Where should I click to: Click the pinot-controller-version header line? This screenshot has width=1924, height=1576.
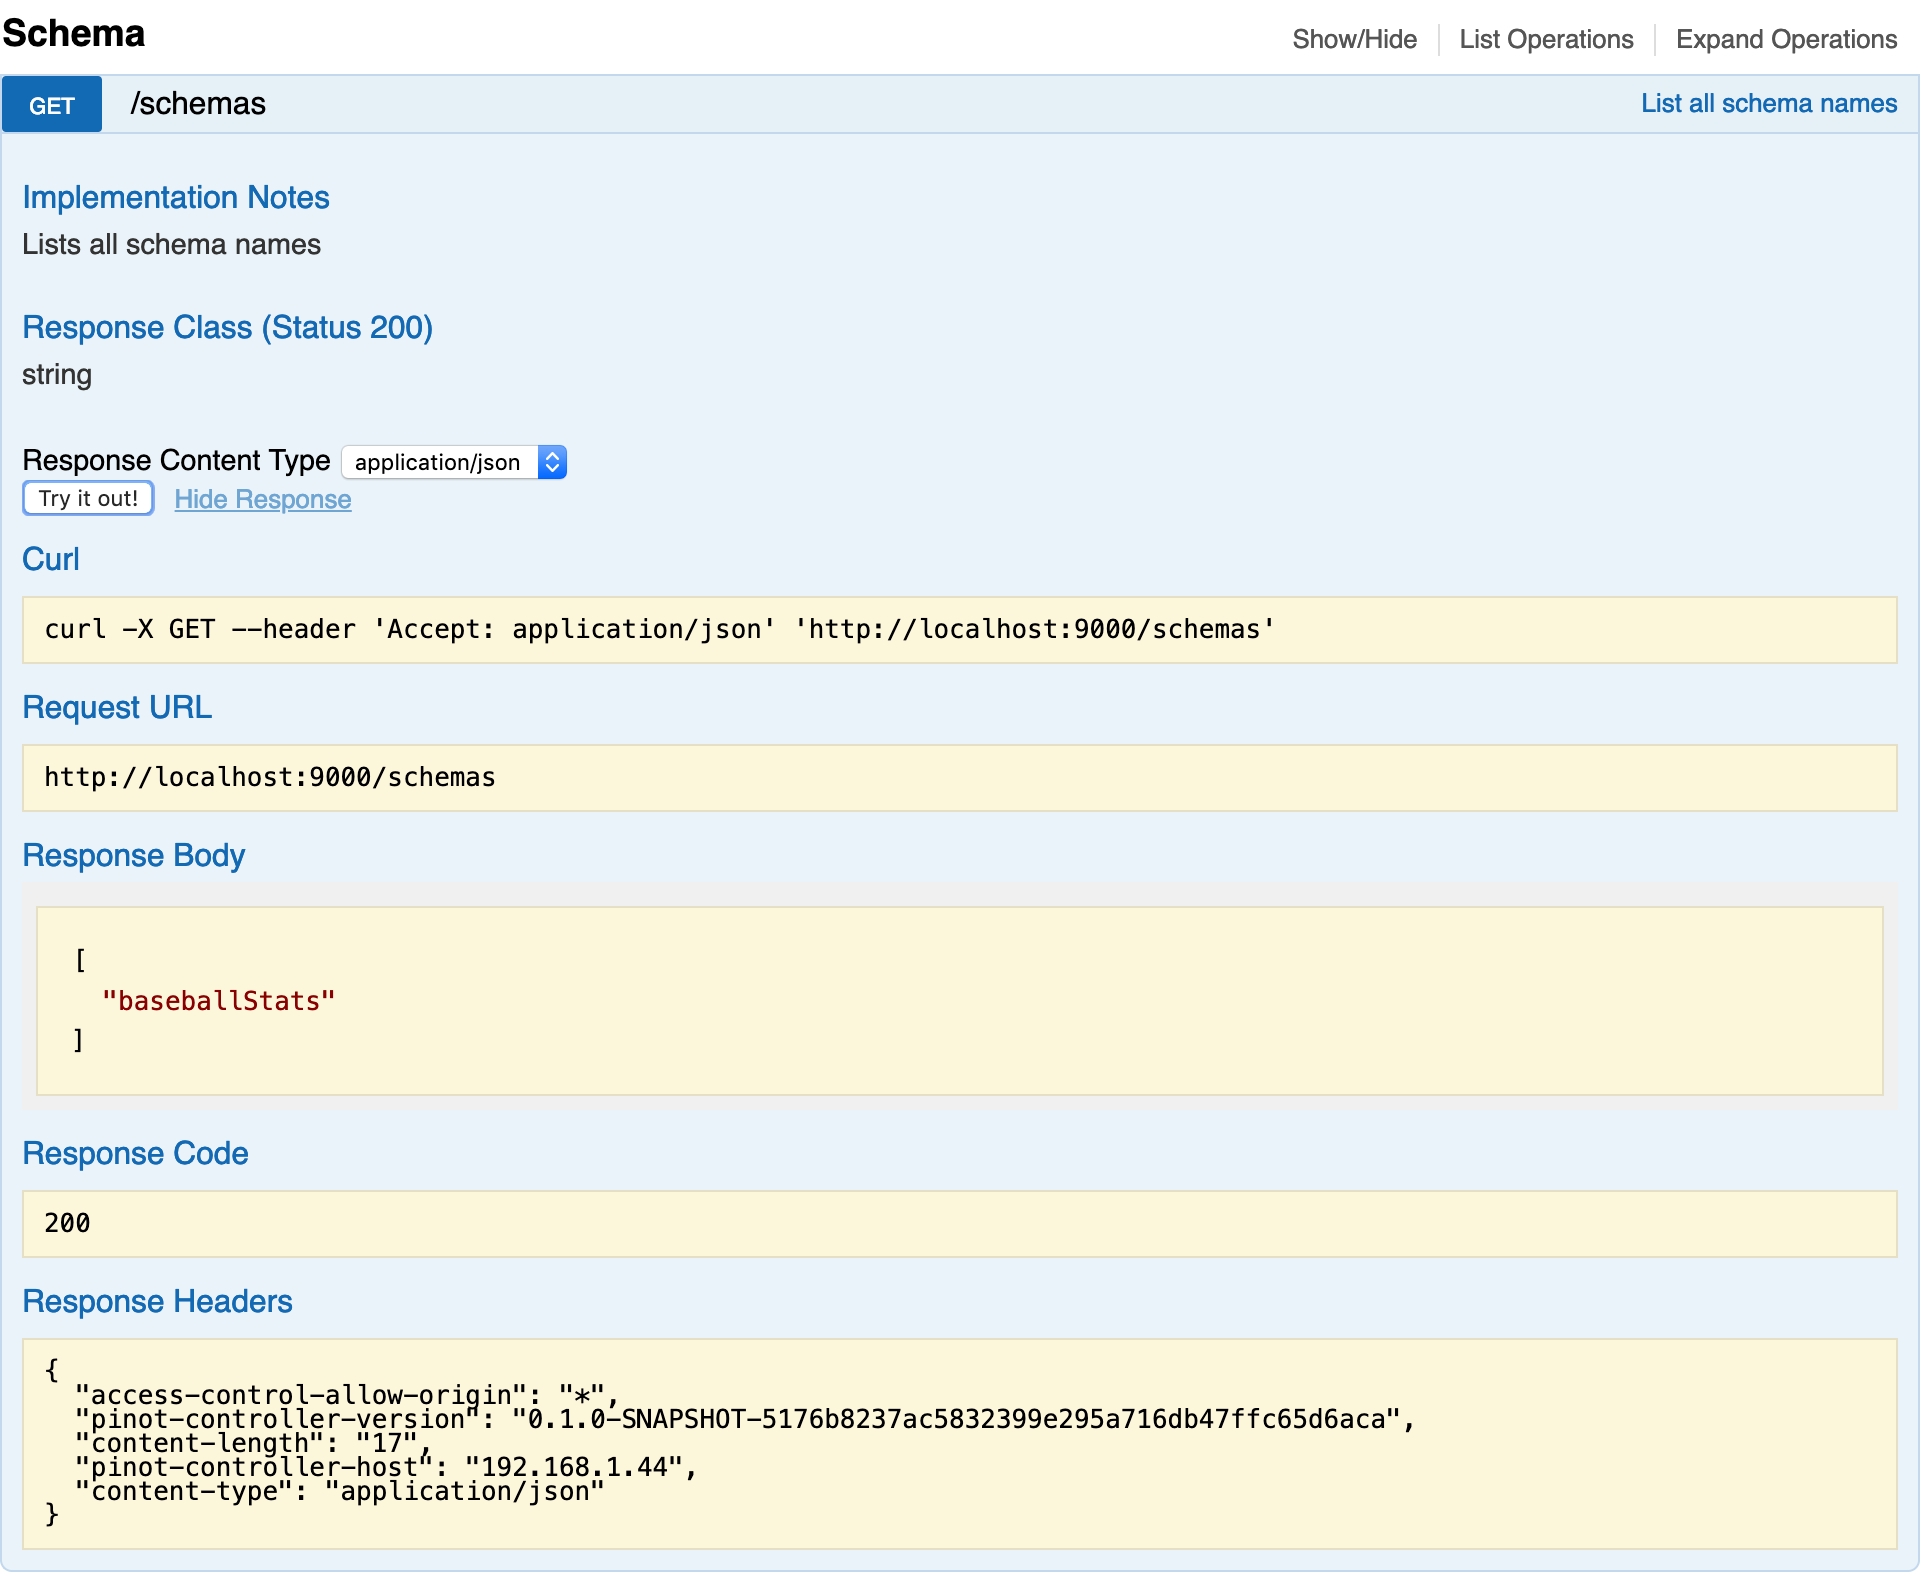pyautogui.click(x=744, y=1419)
